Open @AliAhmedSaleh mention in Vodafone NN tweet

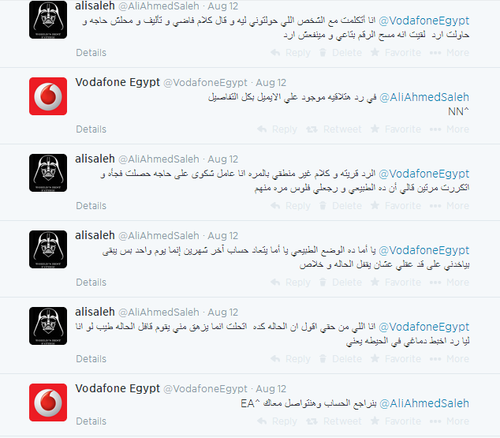(424, 97)
